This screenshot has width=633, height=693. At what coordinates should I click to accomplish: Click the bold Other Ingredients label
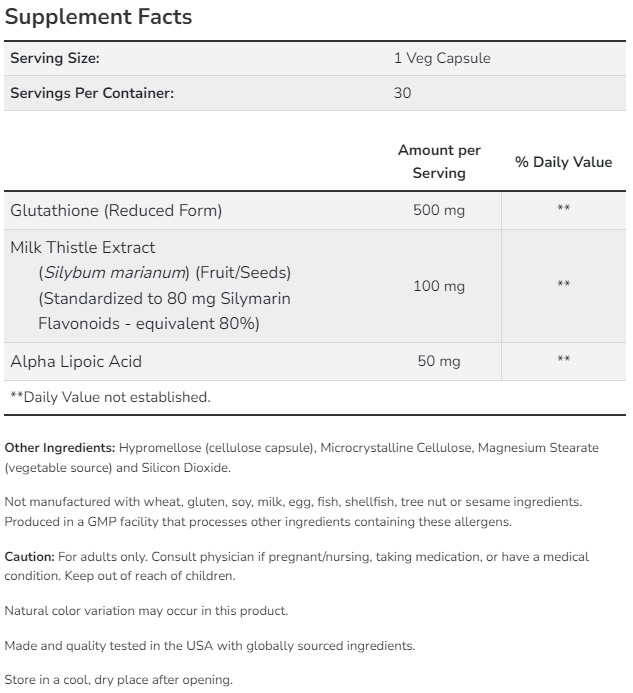pos(60,448)
